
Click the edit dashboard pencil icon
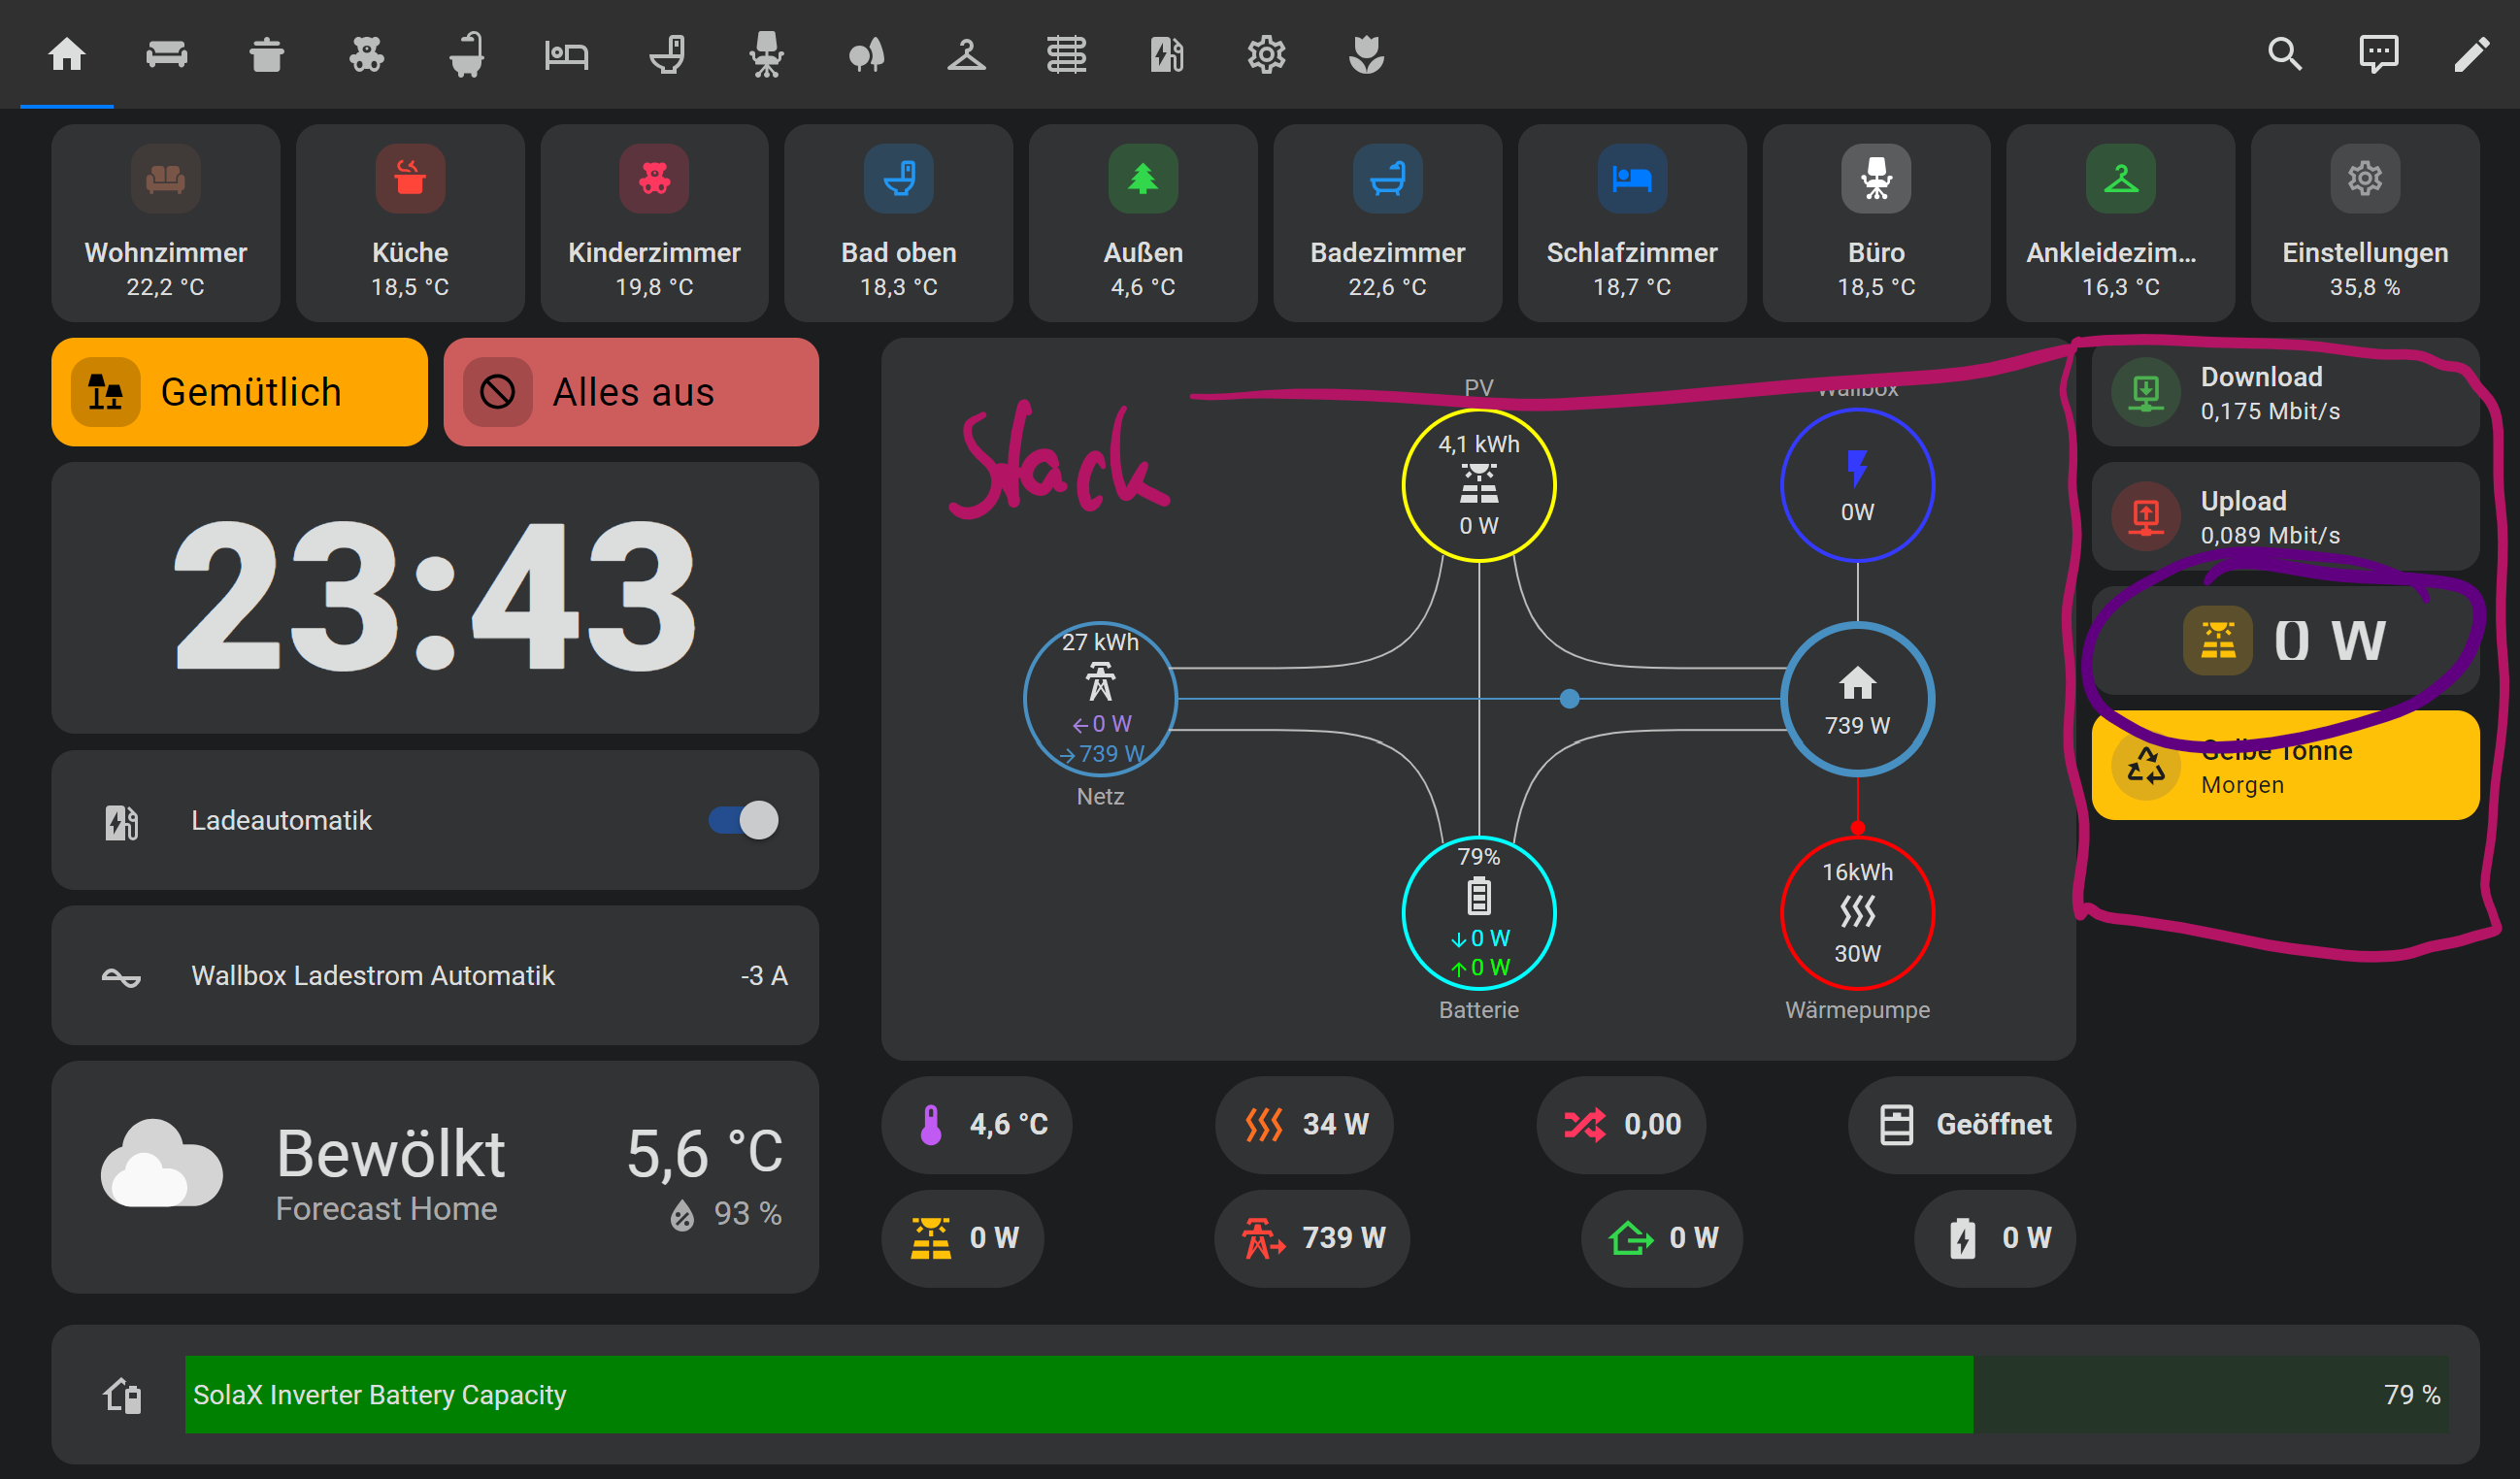[2471, 54]
